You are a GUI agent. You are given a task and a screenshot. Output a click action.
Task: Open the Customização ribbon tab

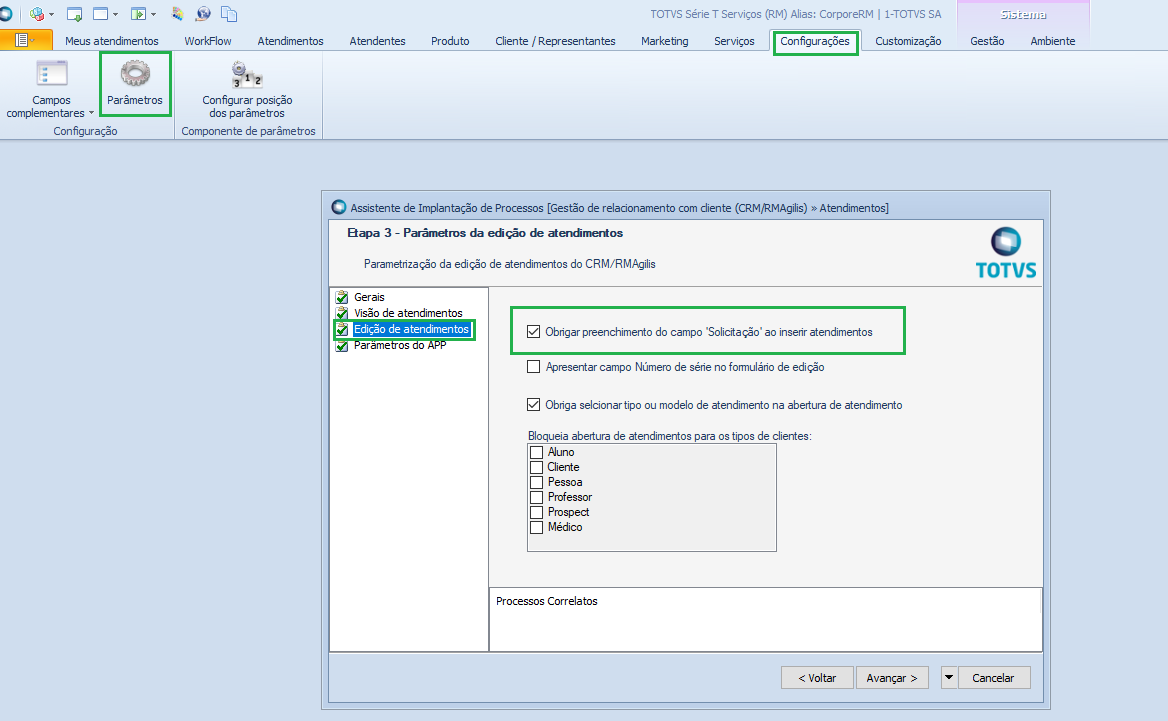(x=908, y=41)
